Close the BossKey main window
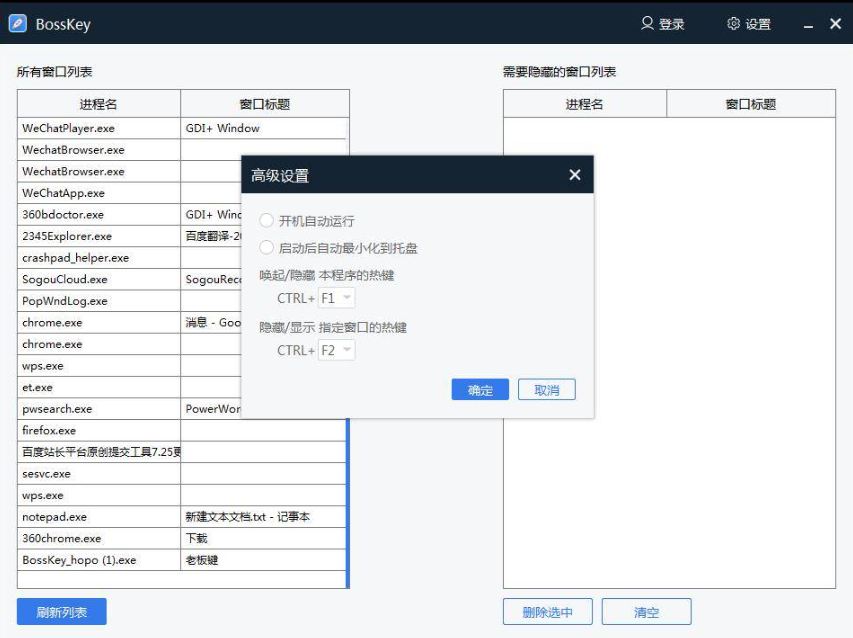The image size is (853, 638). tap(835, 23)
